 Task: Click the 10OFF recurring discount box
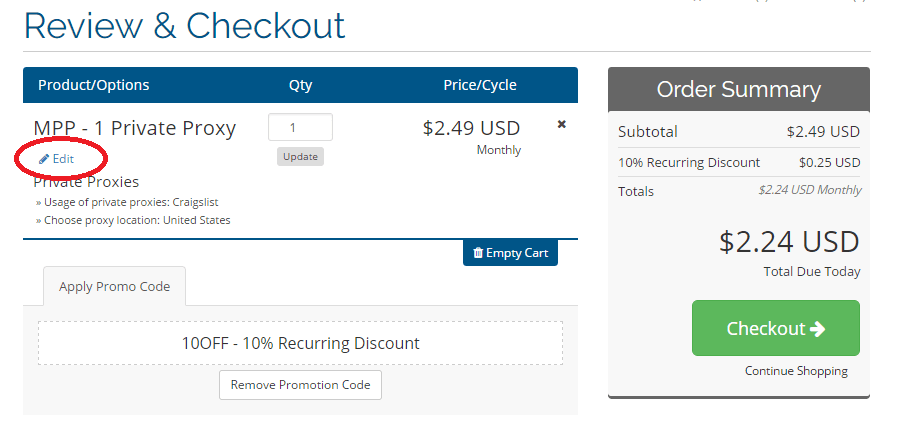pos(300,343)
